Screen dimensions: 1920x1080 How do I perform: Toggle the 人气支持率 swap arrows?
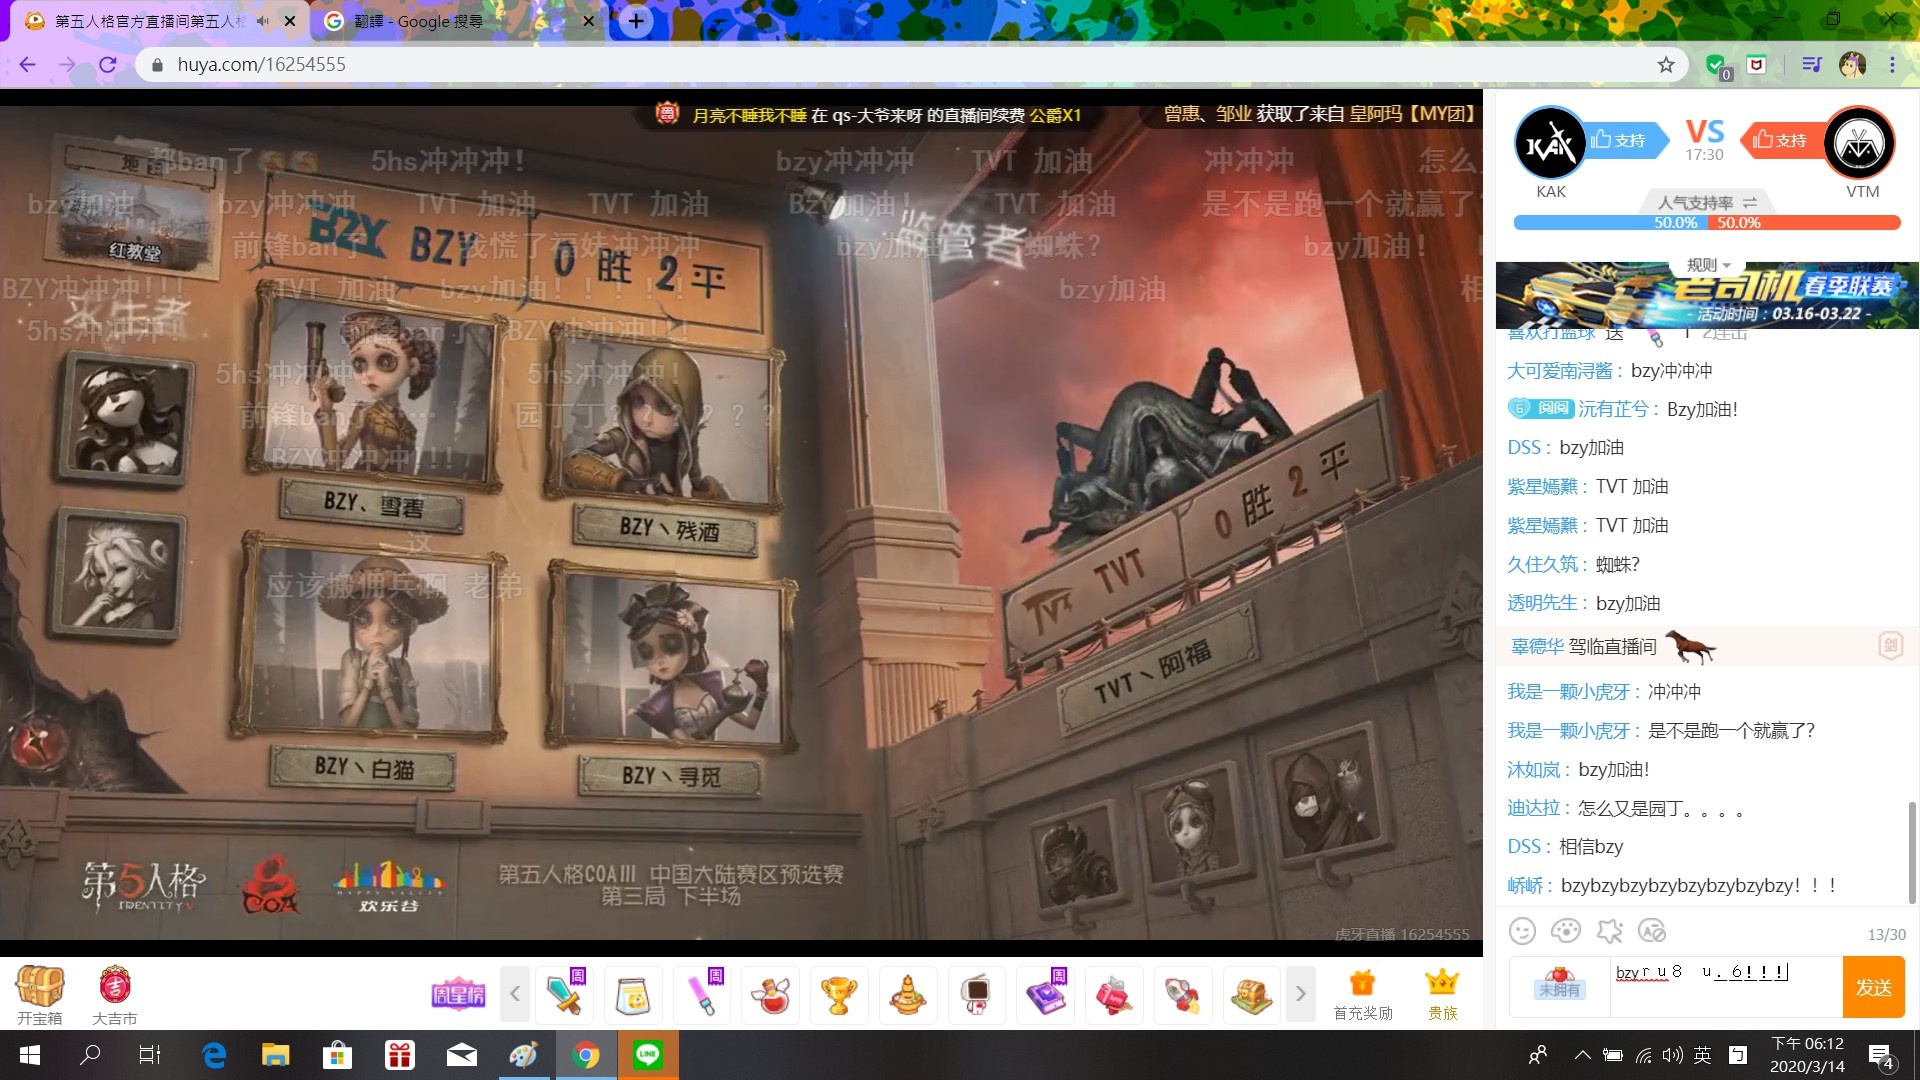pyautogui.click(x=1750, y=203)
